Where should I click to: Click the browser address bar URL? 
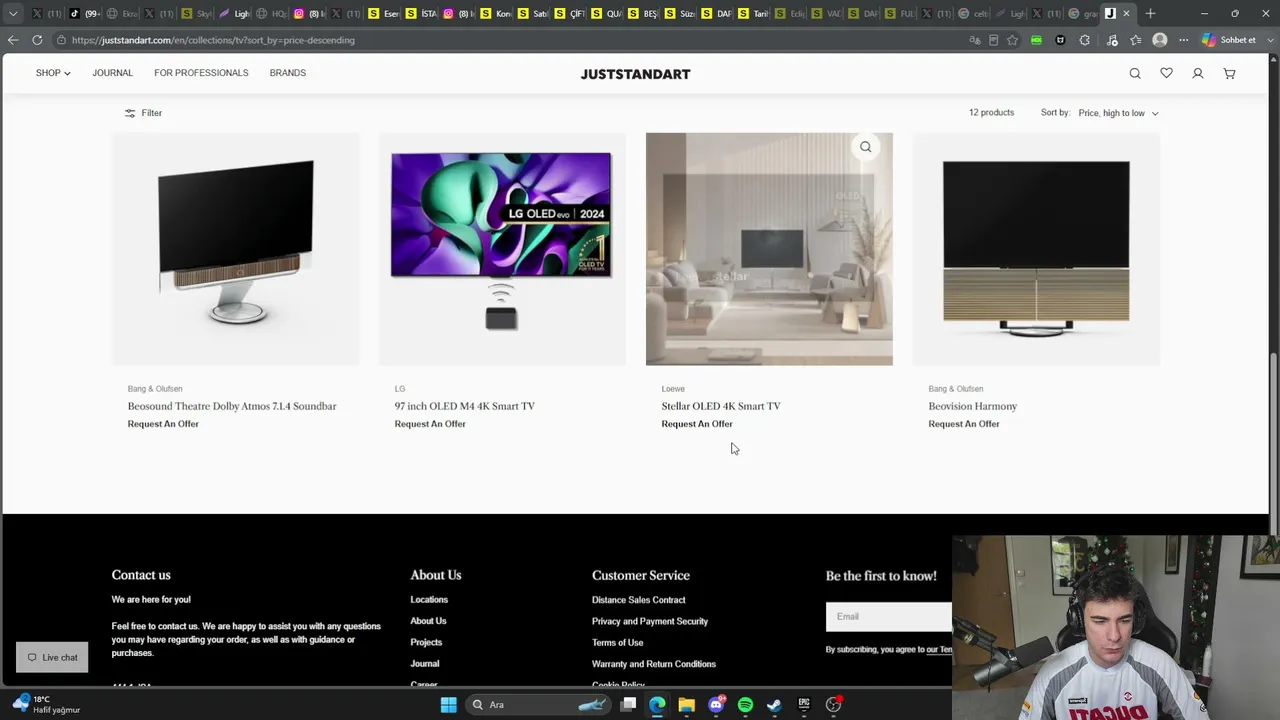point(213,40)
